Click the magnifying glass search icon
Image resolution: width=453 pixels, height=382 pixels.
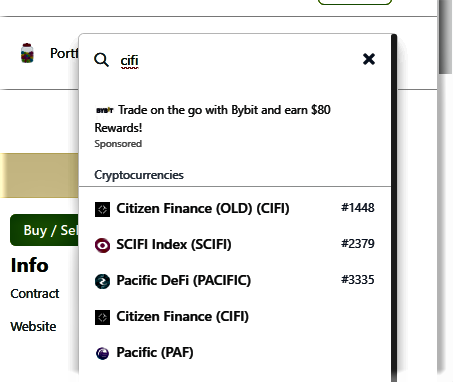pyautogui.click(x=101, y=60)
